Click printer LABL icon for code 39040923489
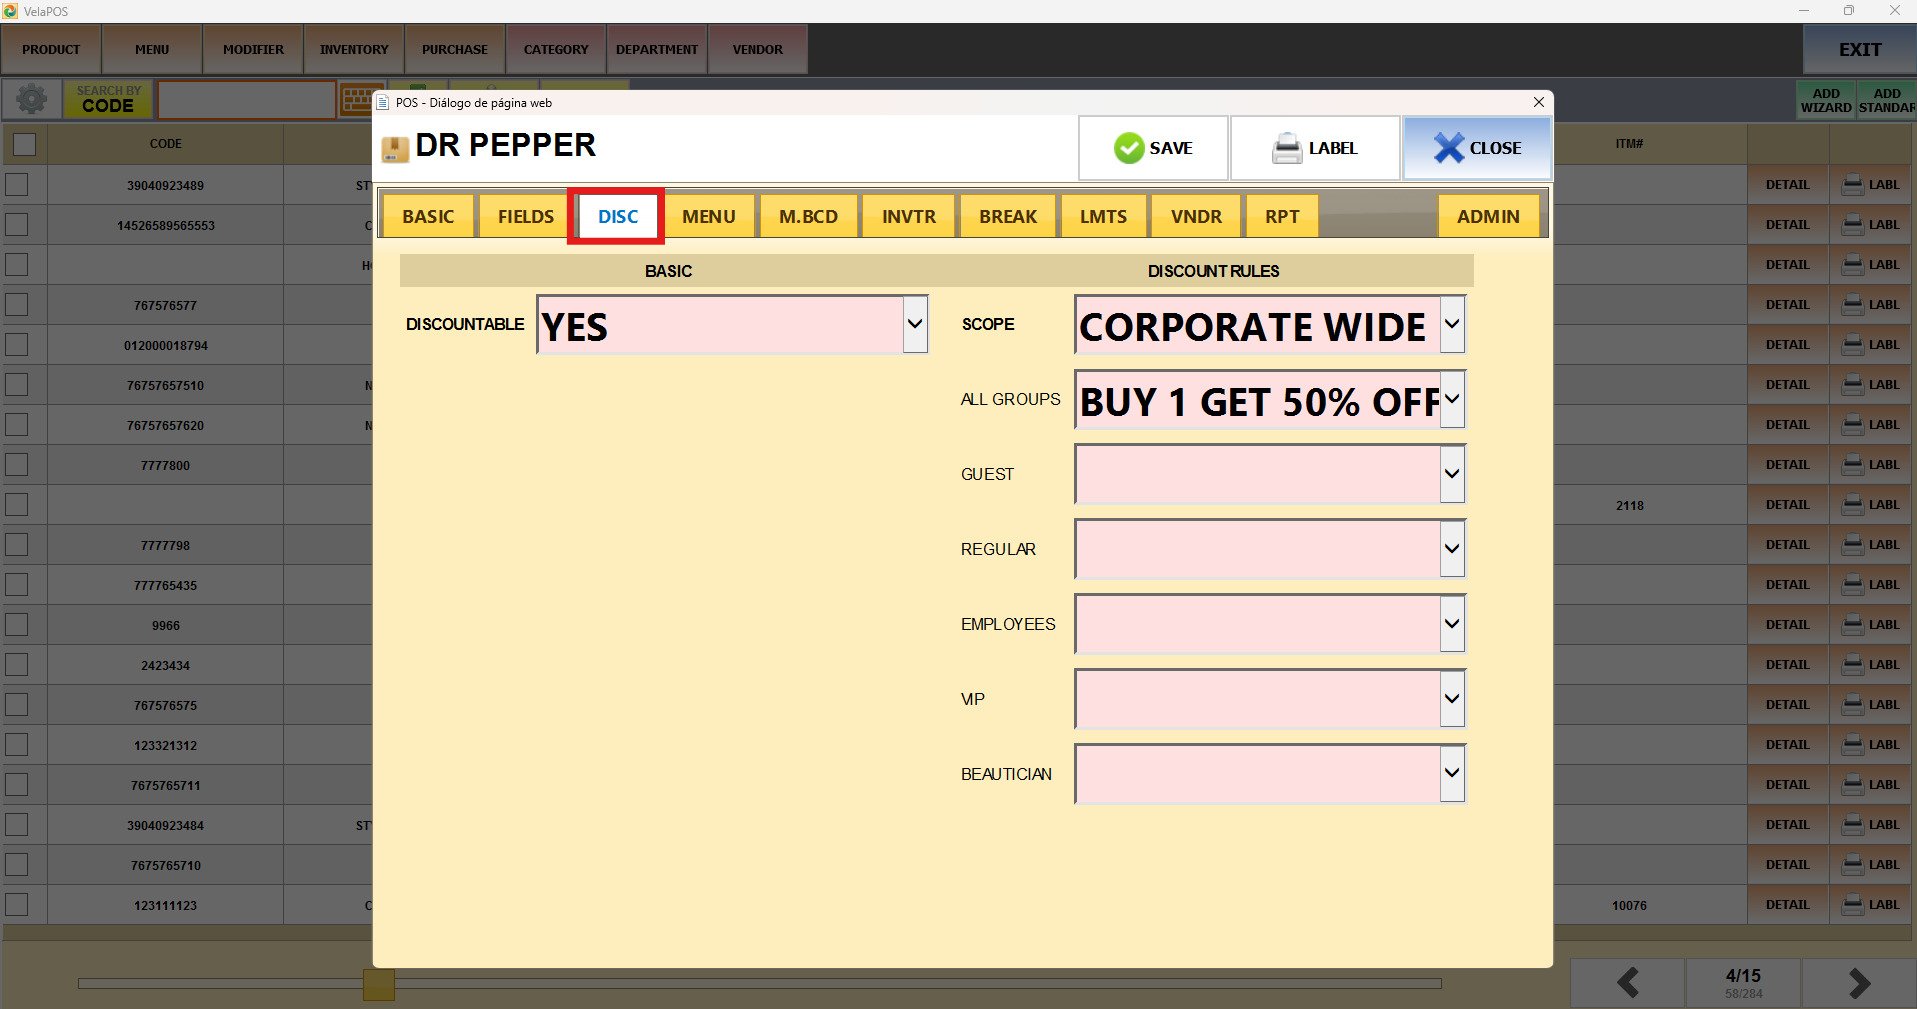This screenshot has height=1009, width=1917. point(1852,185)
